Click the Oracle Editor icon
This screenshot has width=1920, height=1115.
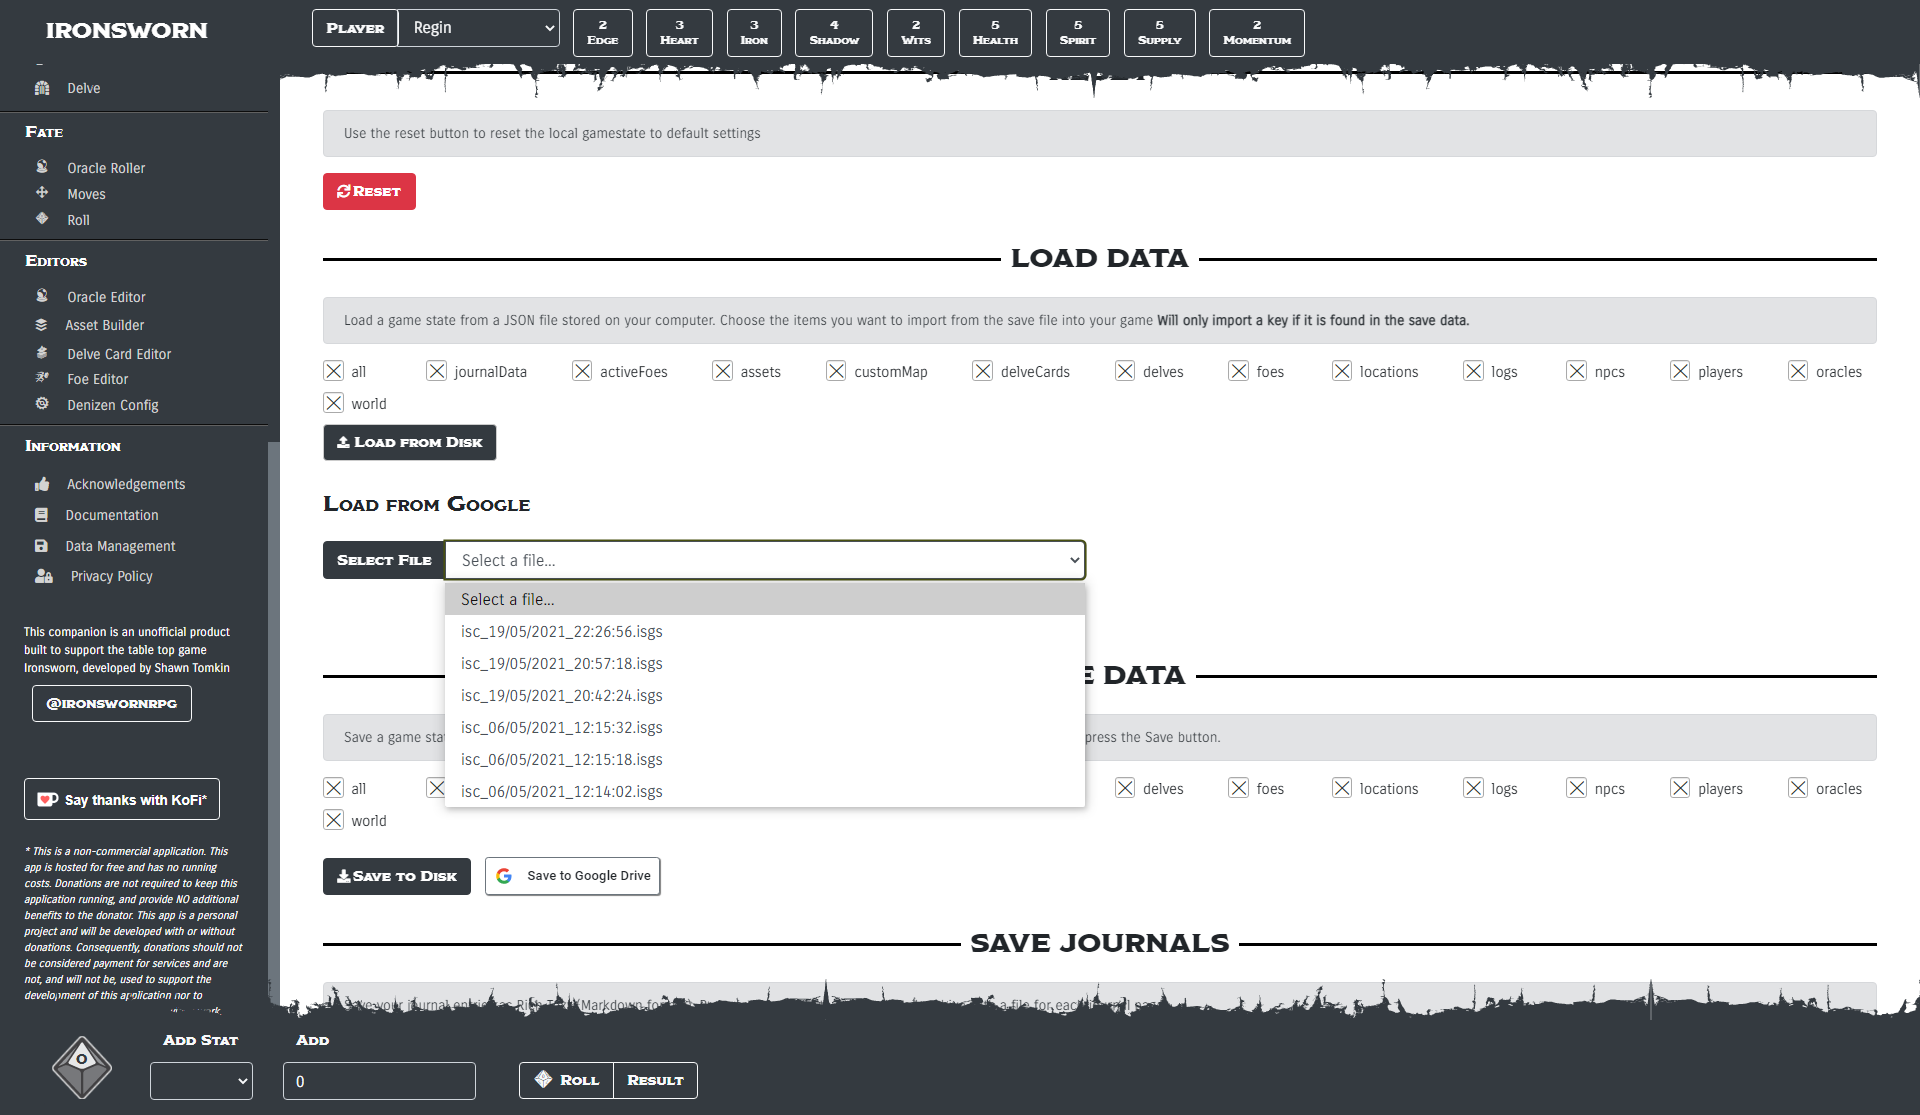pos(42,296)
